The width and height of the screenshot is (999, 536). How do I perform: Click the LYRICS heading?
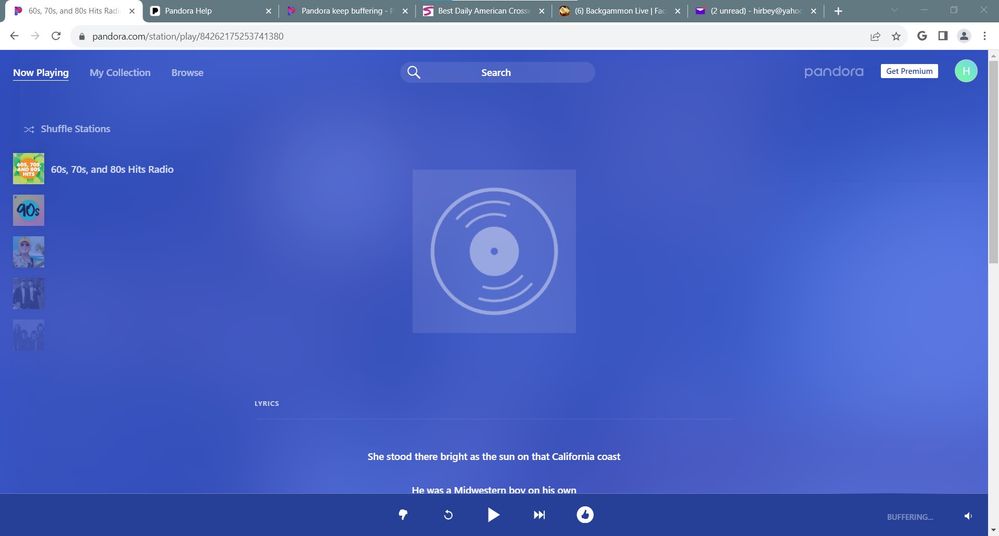[x=267, y=403]
